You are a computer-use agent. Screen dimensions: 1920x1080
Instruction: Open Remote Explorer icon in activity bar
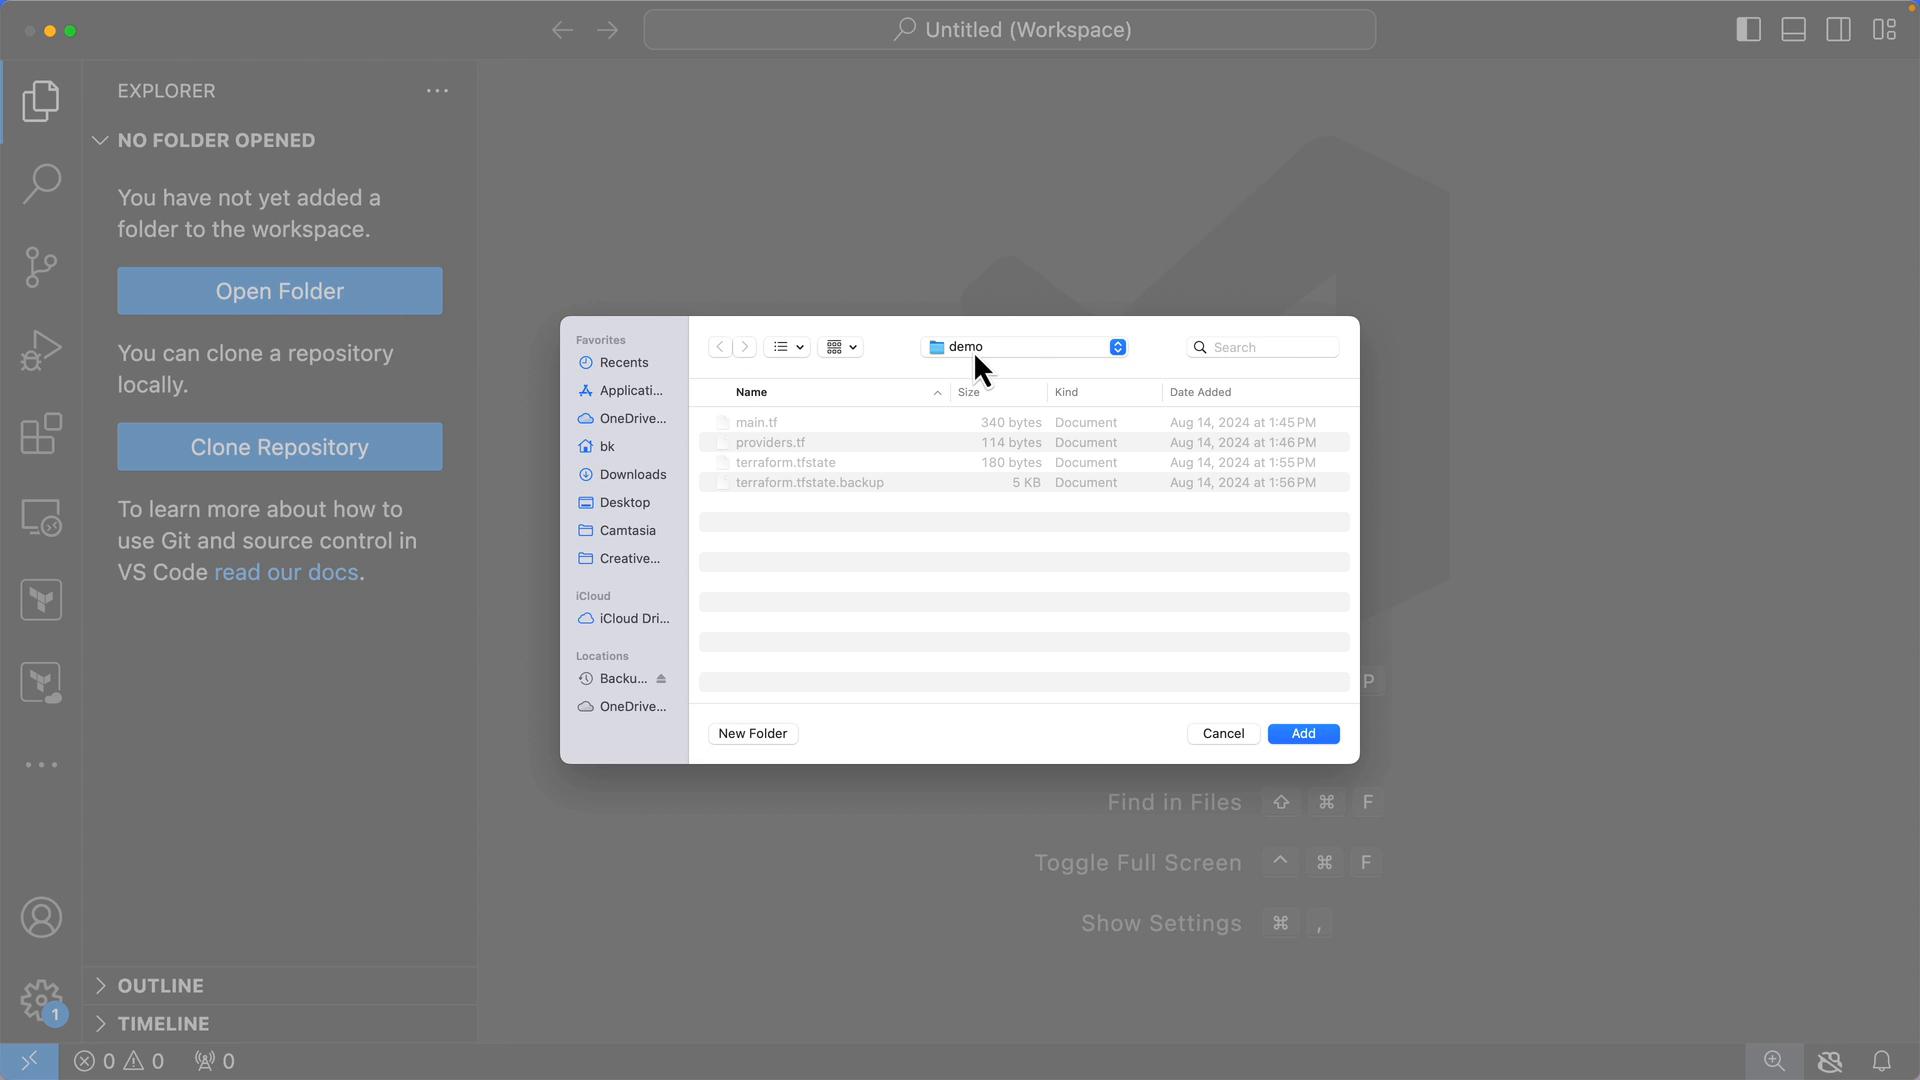tap(41, 517)
